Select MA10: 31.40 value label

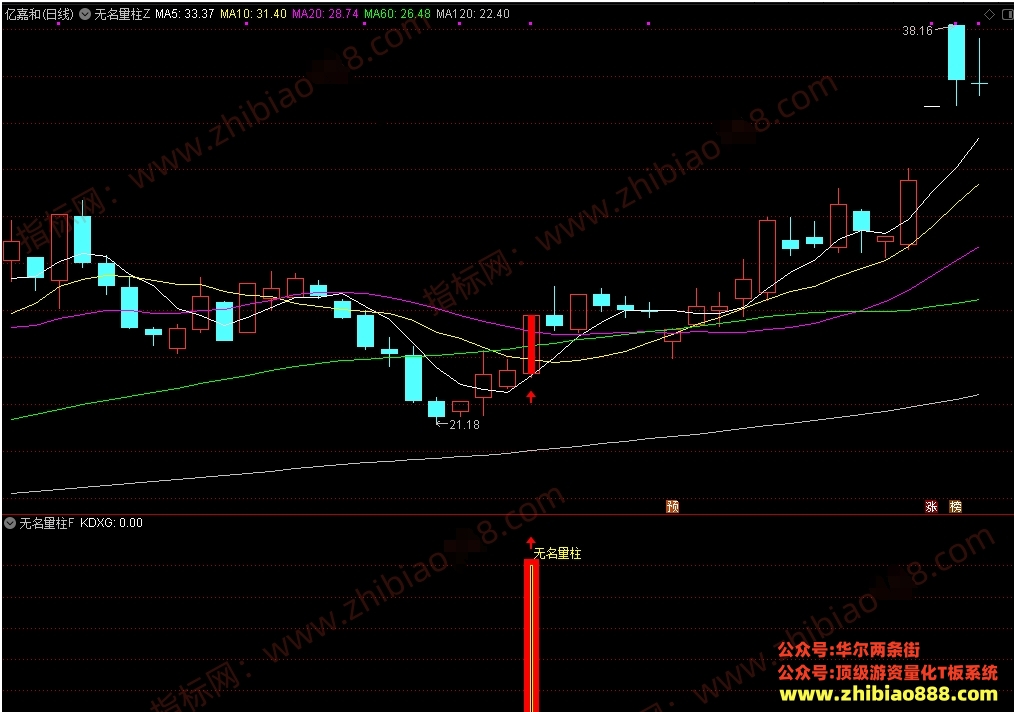(253, 14)
